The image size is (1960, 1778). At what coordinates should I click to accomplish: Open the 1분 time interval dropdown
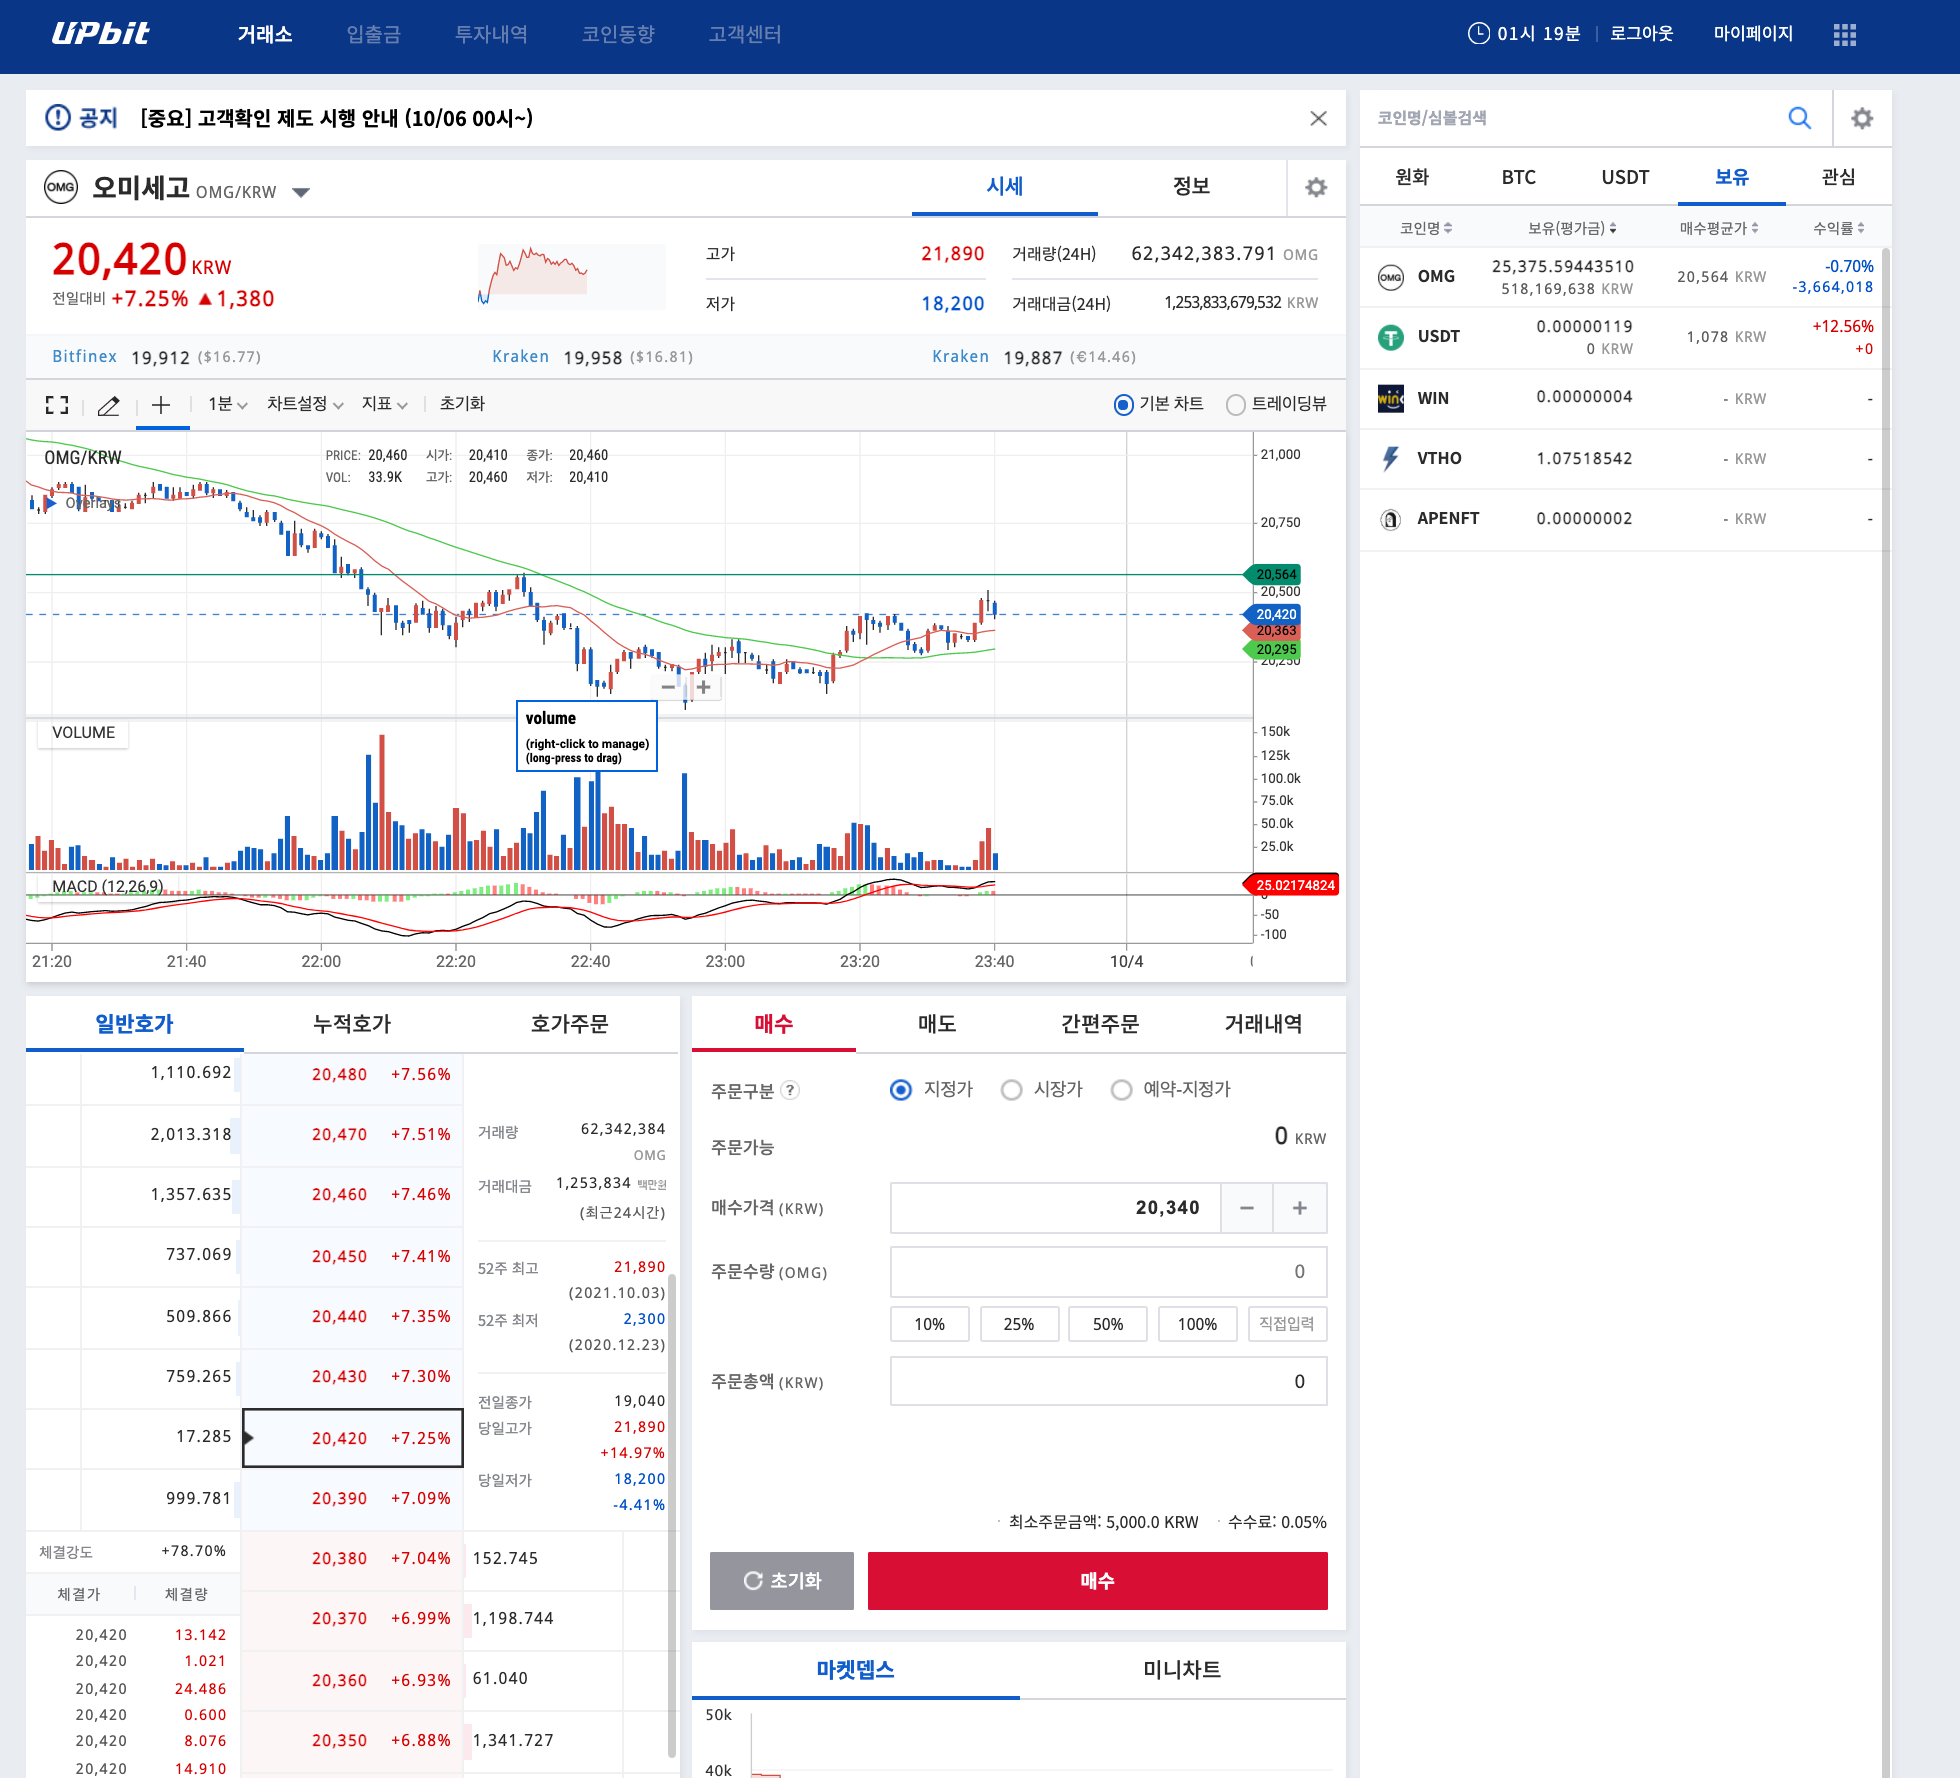[x=227, y=404]
